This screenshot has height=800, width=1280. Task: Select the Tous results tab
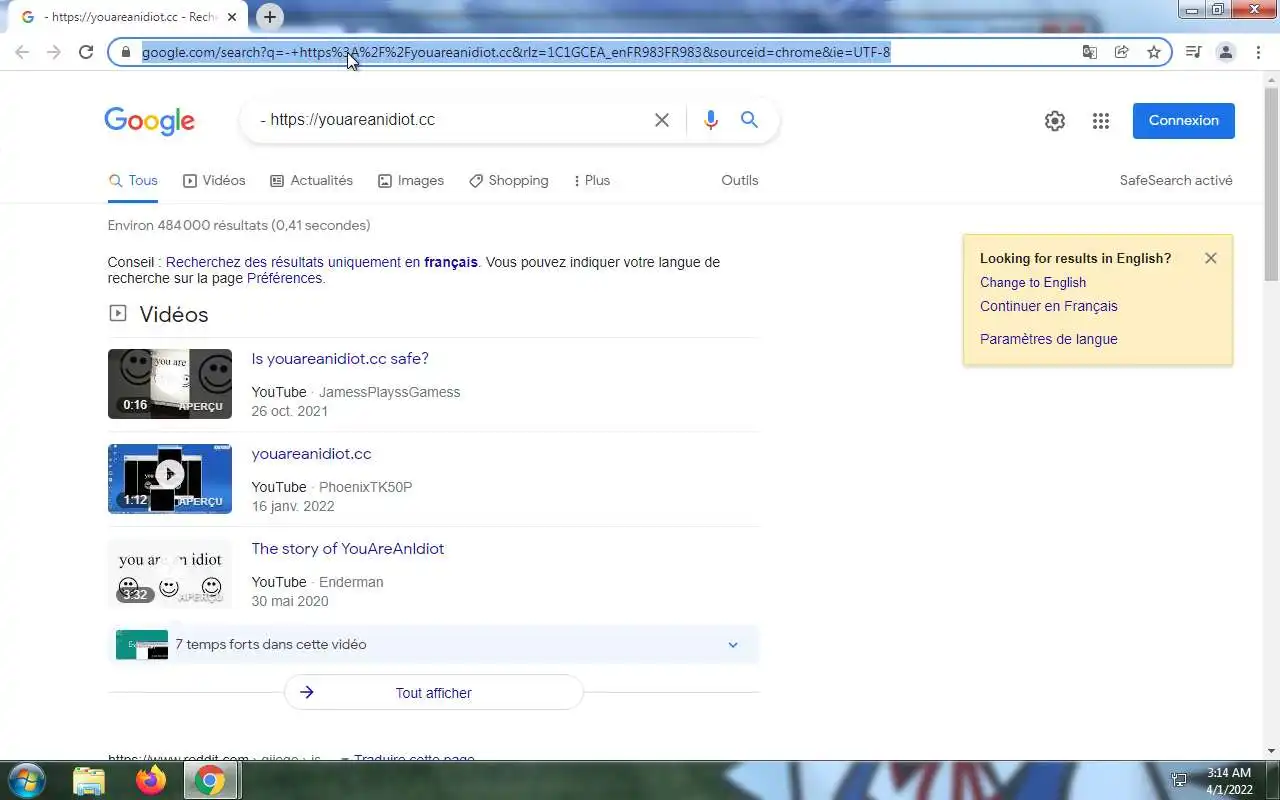133,181
